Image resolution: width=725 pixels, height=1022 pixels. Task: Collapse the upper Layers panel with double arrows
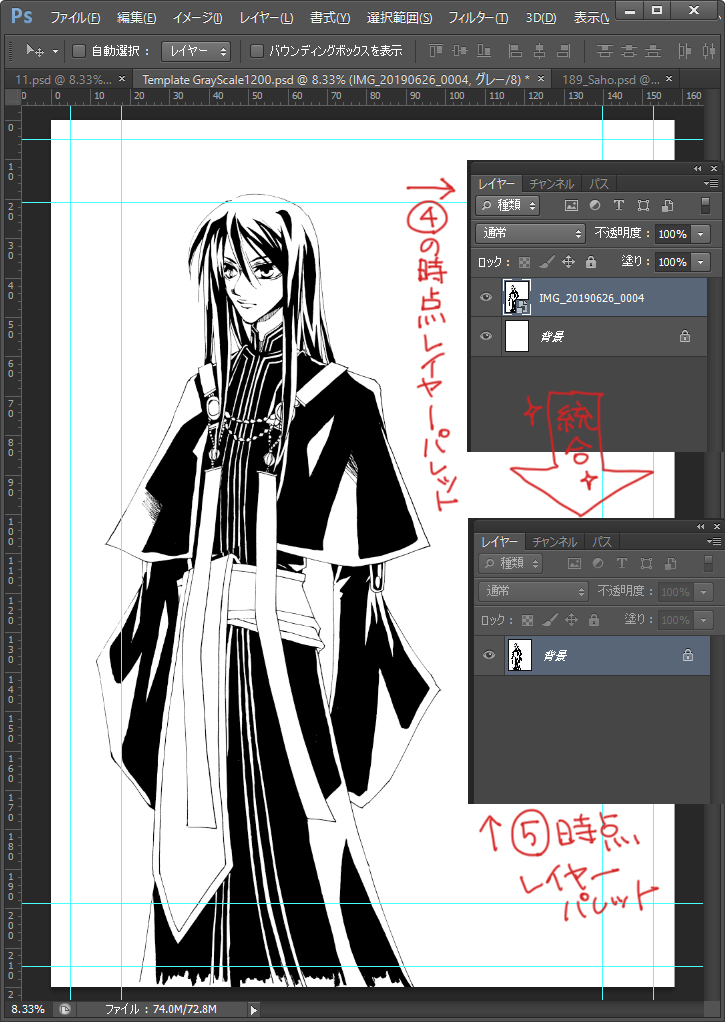coord(698,168)
